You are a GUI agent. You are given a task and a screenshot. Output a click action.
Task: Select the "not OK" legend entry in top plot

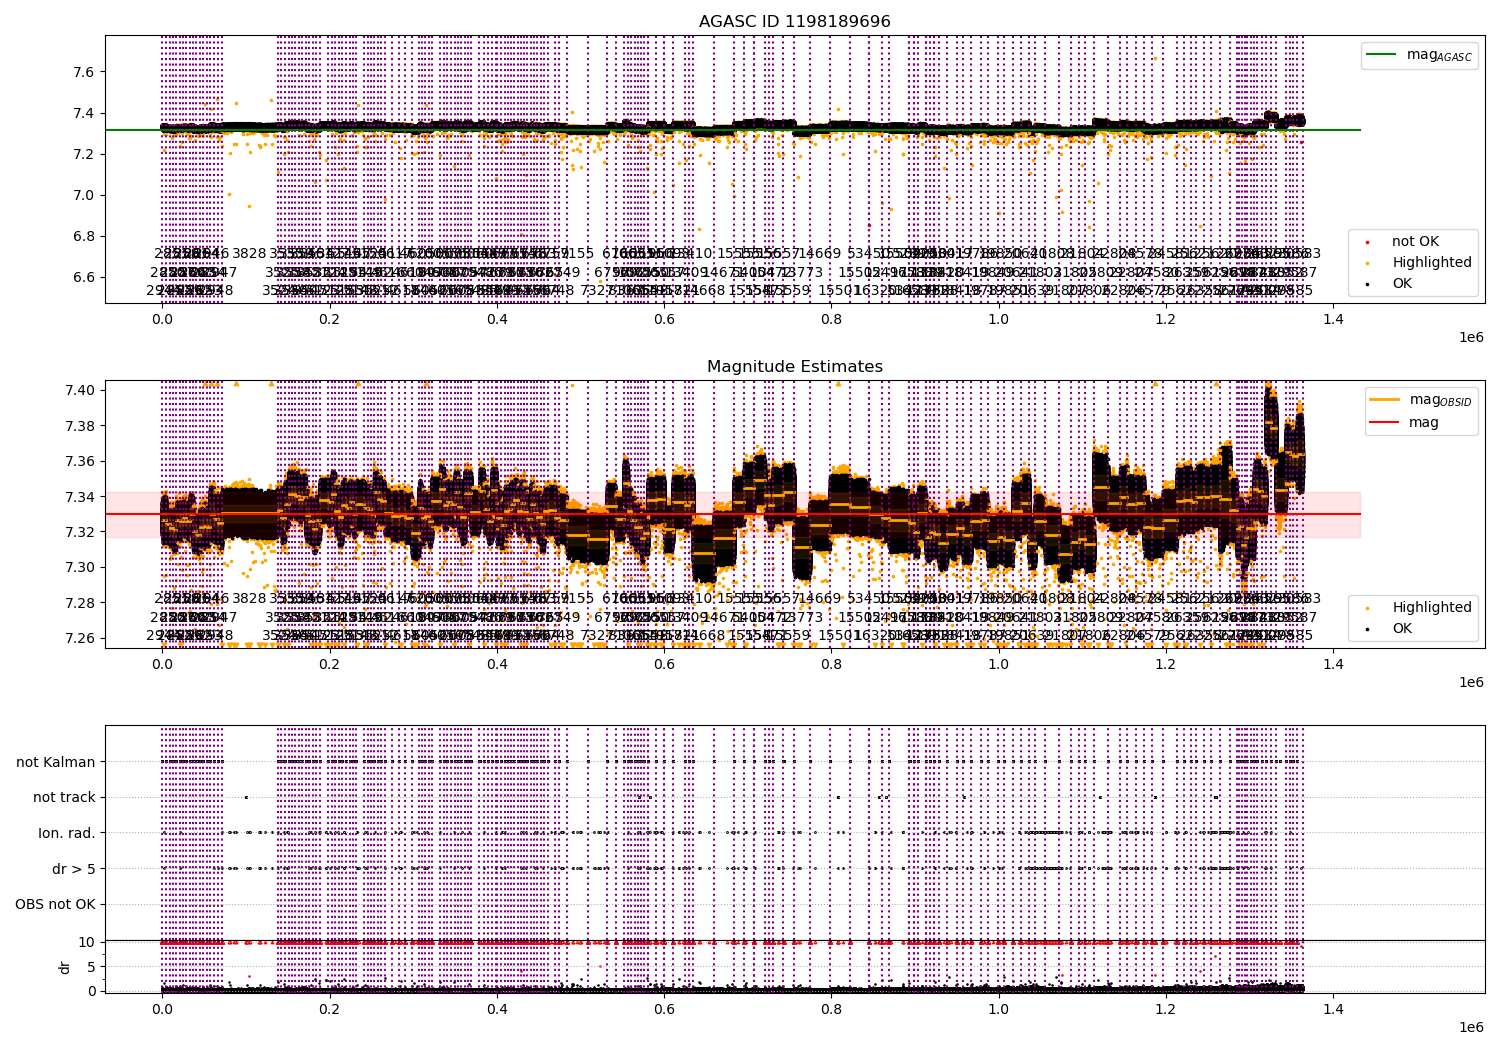click(x=1416, y=241)
